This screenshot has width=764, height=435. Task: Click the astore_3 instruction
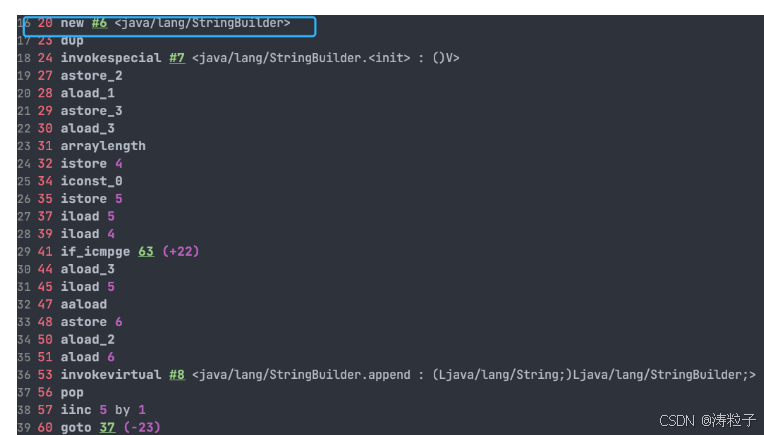91,111
